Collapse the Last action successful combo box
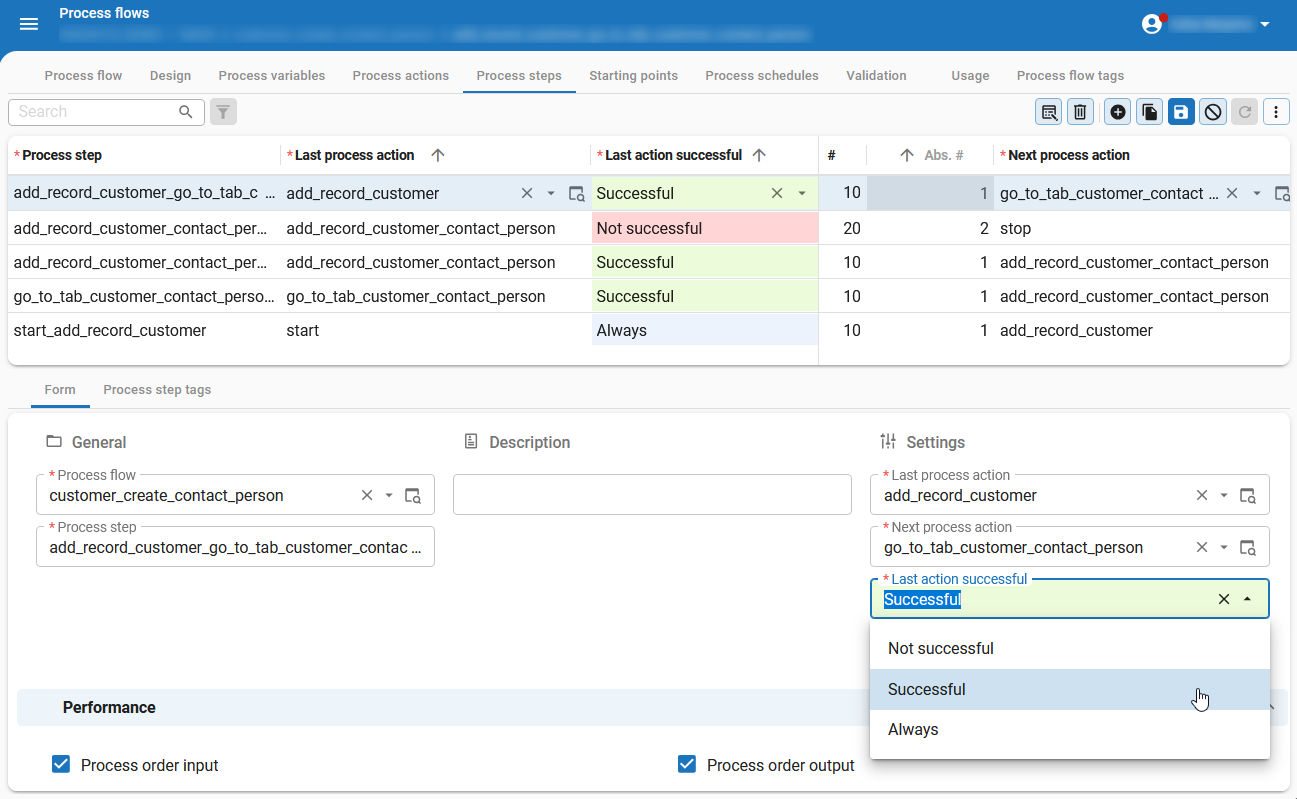1297x799 pixels. 1247,600
